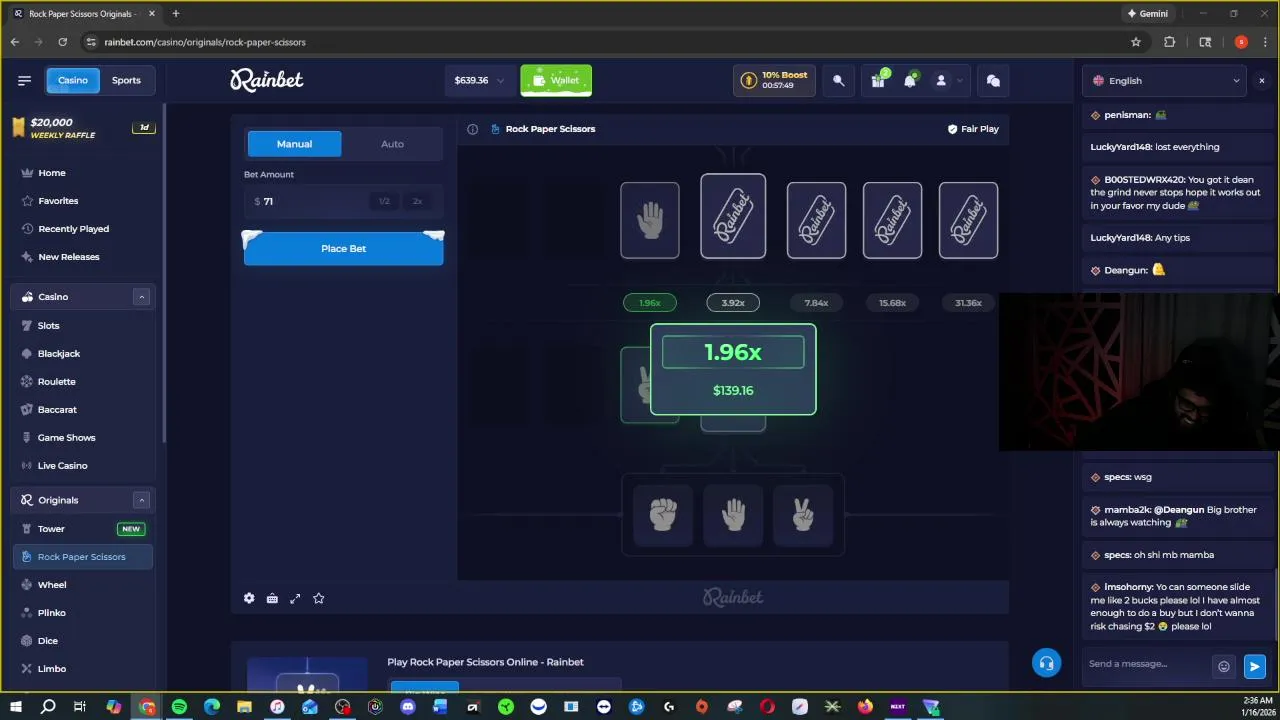Click the chat message input

click(1147, 664)
